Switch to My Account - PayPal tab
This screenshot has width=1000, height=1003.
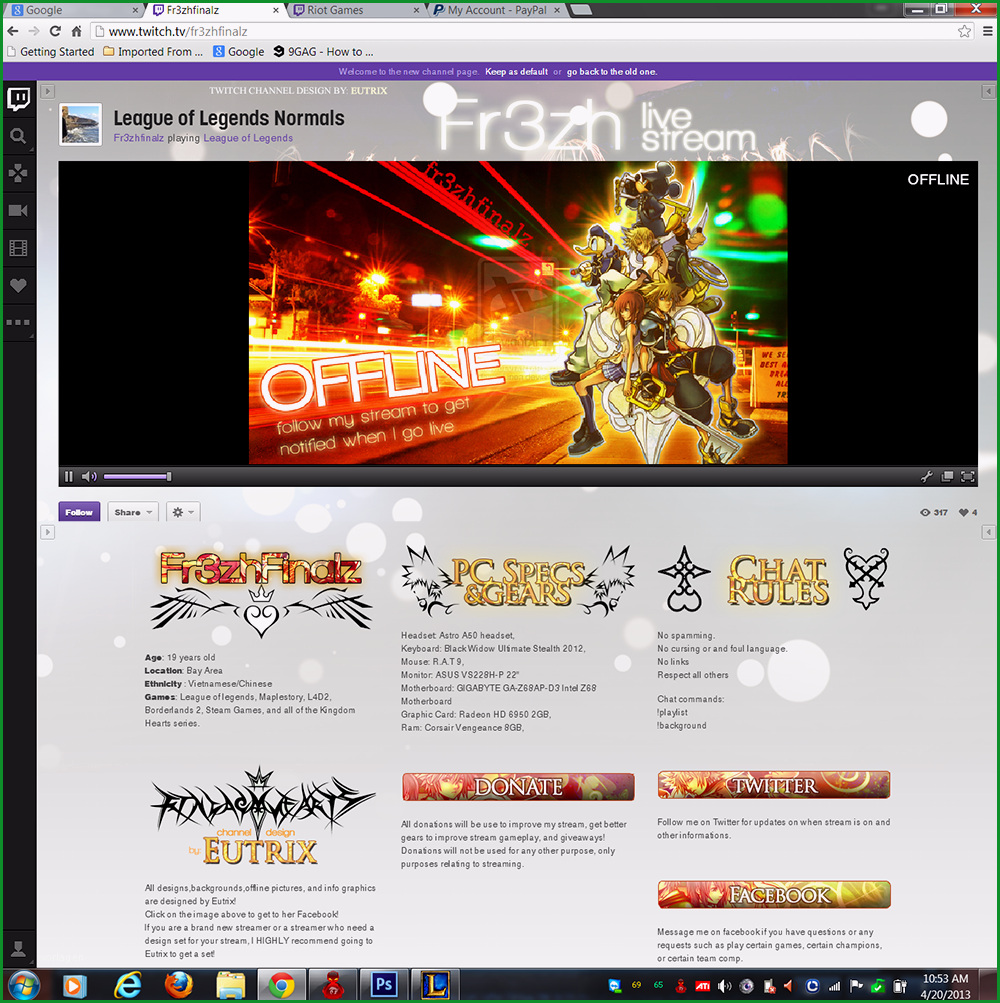point(497,10)
